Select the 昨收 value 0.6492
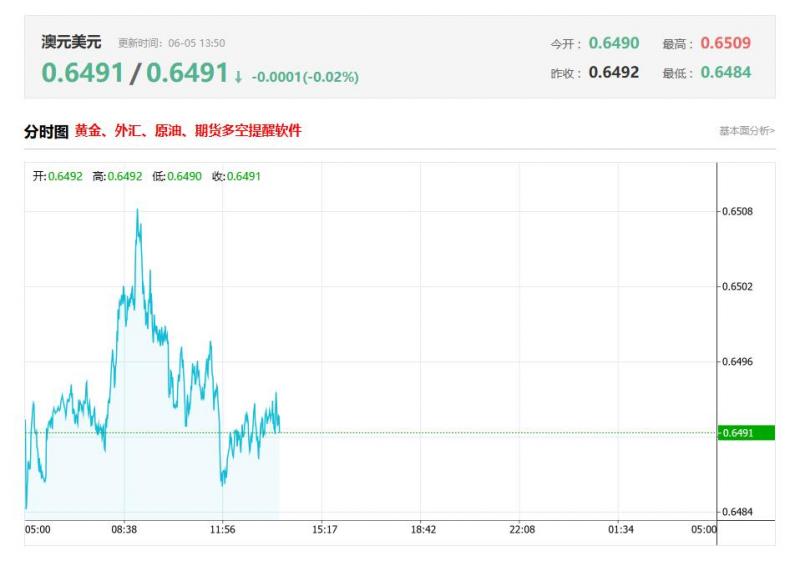The width and height of the screenshot is (800, 566). [614, 72]
